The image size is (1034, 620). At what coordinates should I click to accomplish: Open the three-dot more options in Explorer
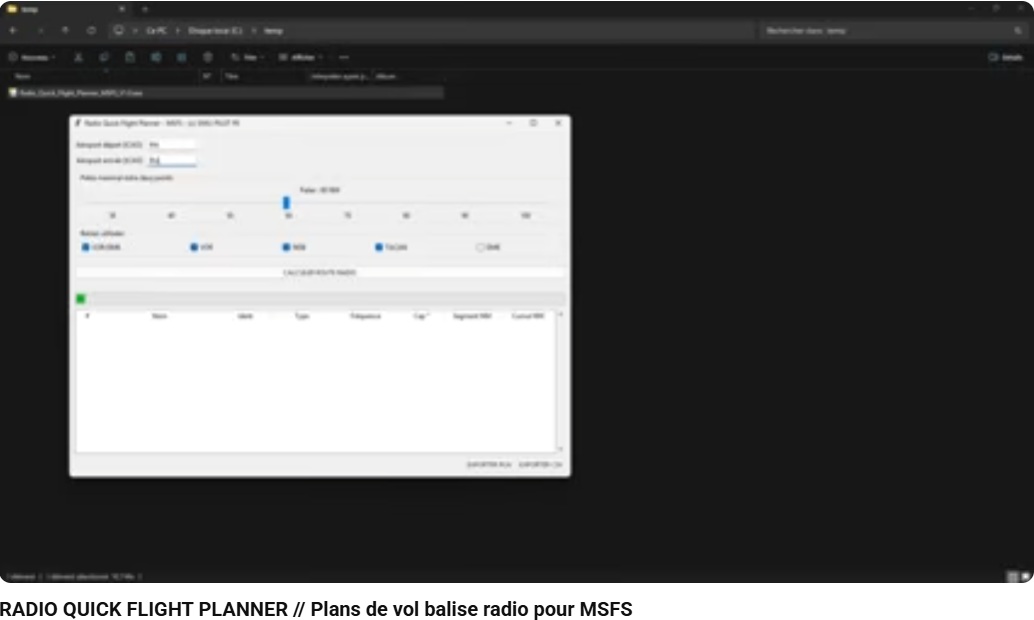pyautogui.click(x=344, y=57)
